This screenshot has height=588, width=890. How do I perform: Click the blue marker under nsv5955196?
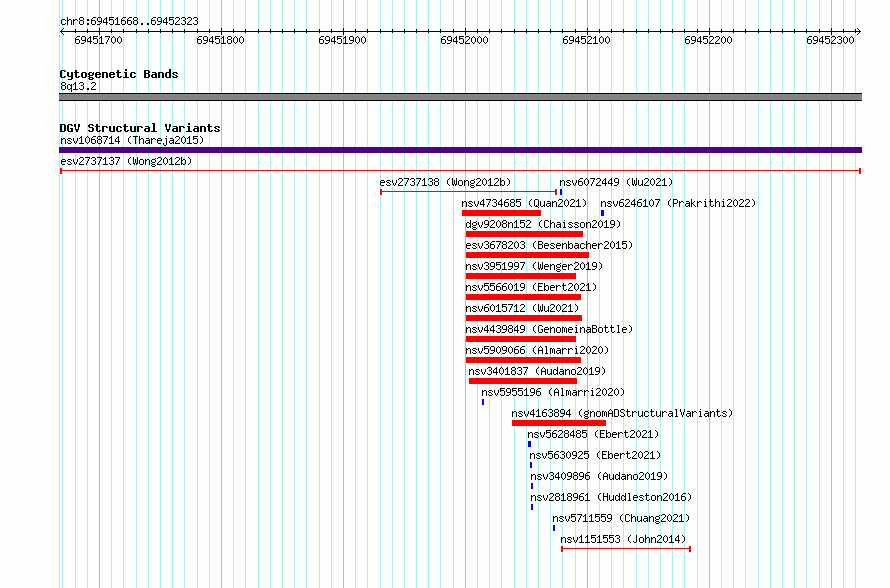483,402
